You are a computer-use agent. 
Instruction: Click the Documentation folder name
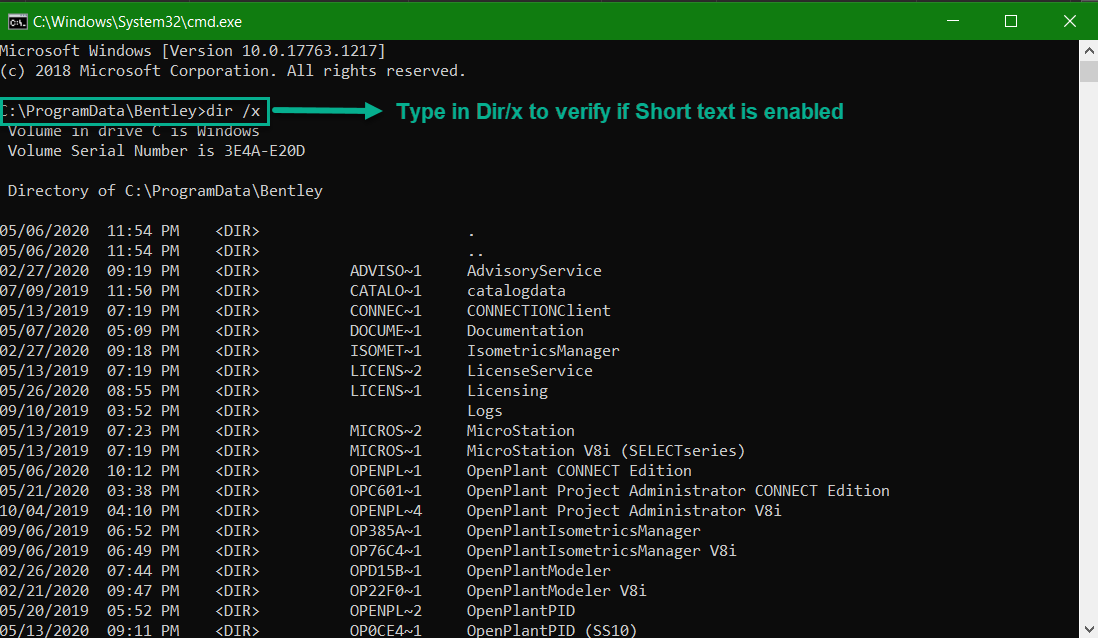click(525, 331)
